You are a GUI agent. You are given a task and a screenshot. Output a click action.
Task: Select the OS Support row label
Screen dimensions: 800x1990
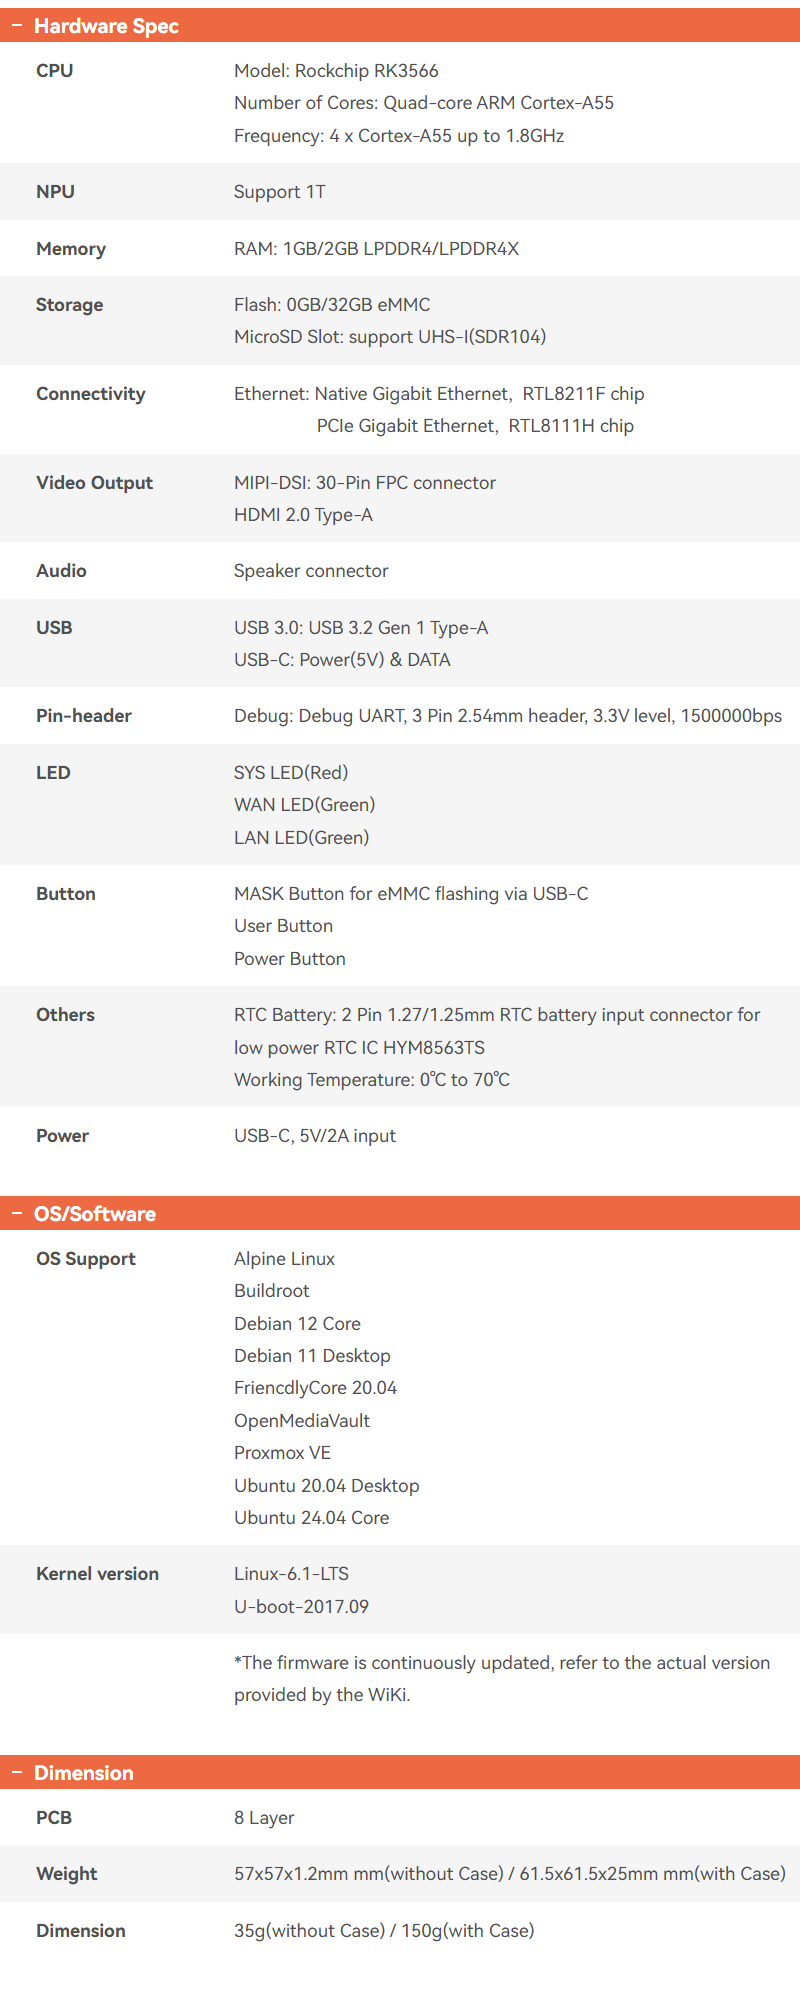point(86,1259)
